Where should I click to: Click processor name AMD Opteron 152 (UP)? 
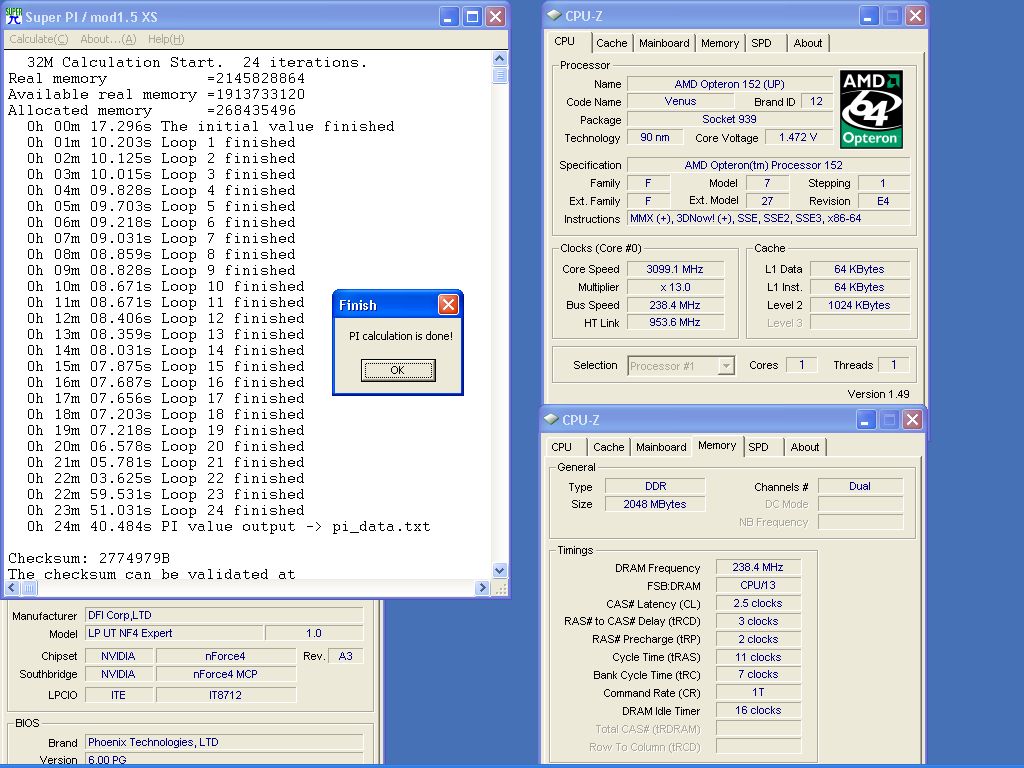tap(729, 84)
